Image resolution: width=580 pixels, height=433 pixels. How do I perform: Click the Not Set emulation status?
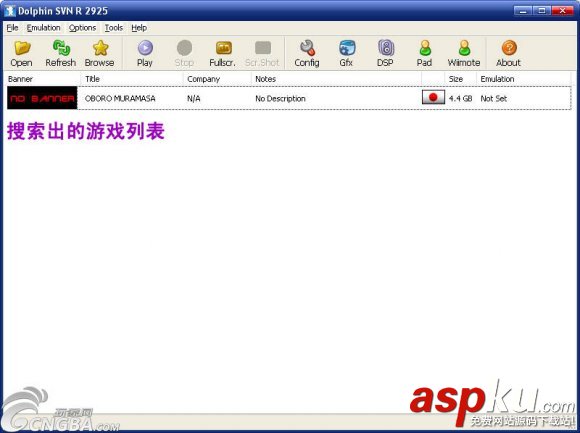pyautogui.click(x=493, y=98)
